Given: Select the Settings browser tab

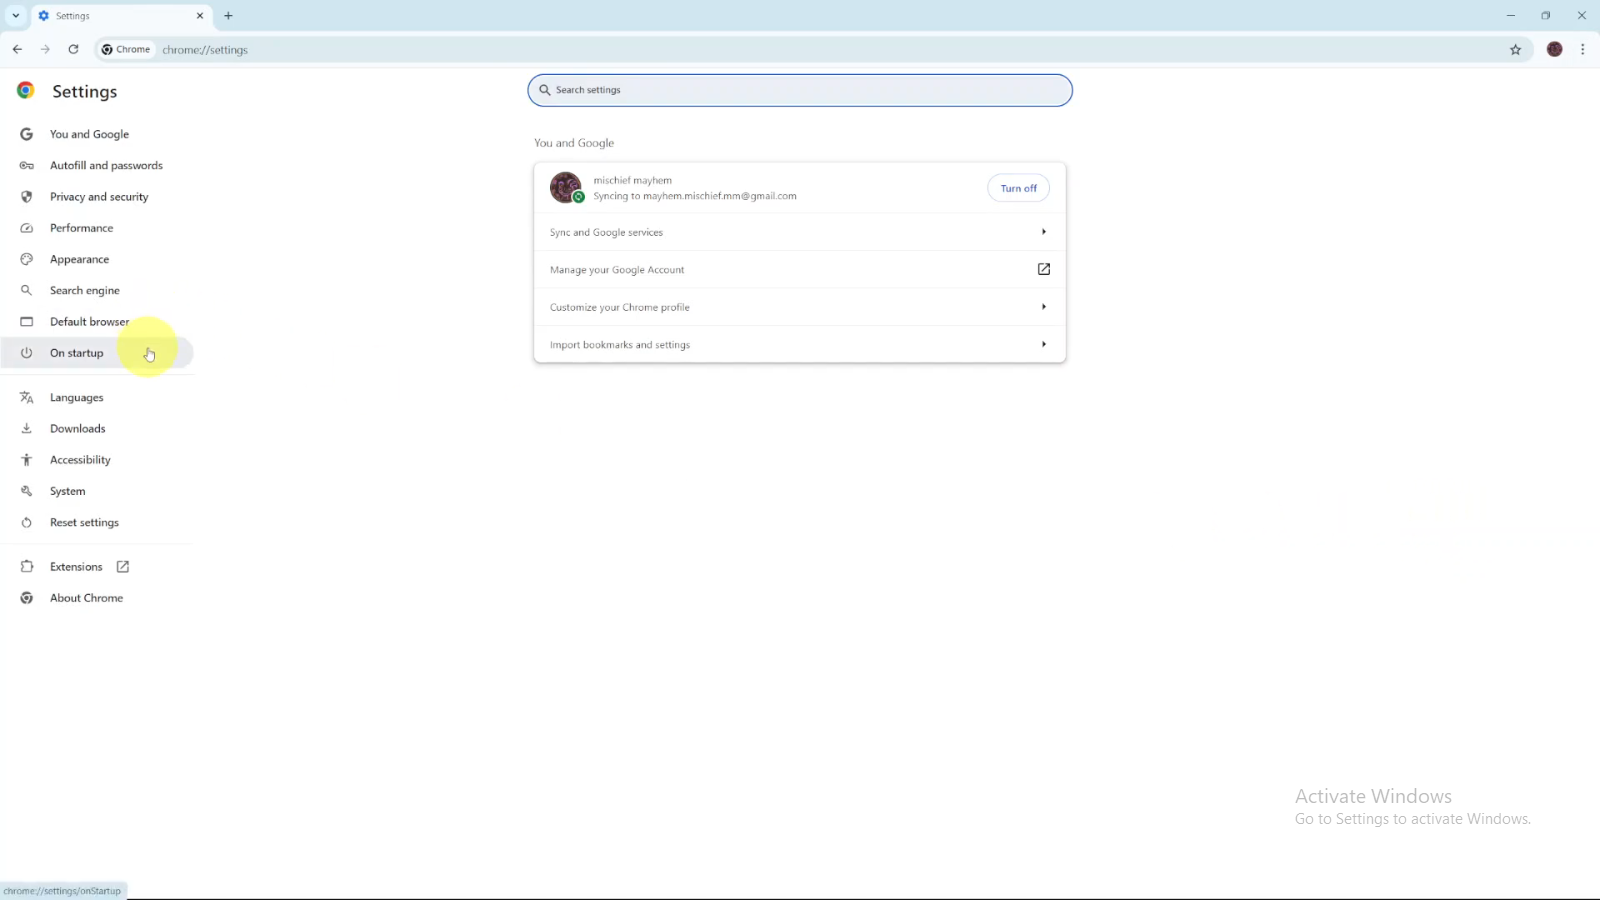Looking at the screenshot, I should pyautogui.click(x=121, y=16).
